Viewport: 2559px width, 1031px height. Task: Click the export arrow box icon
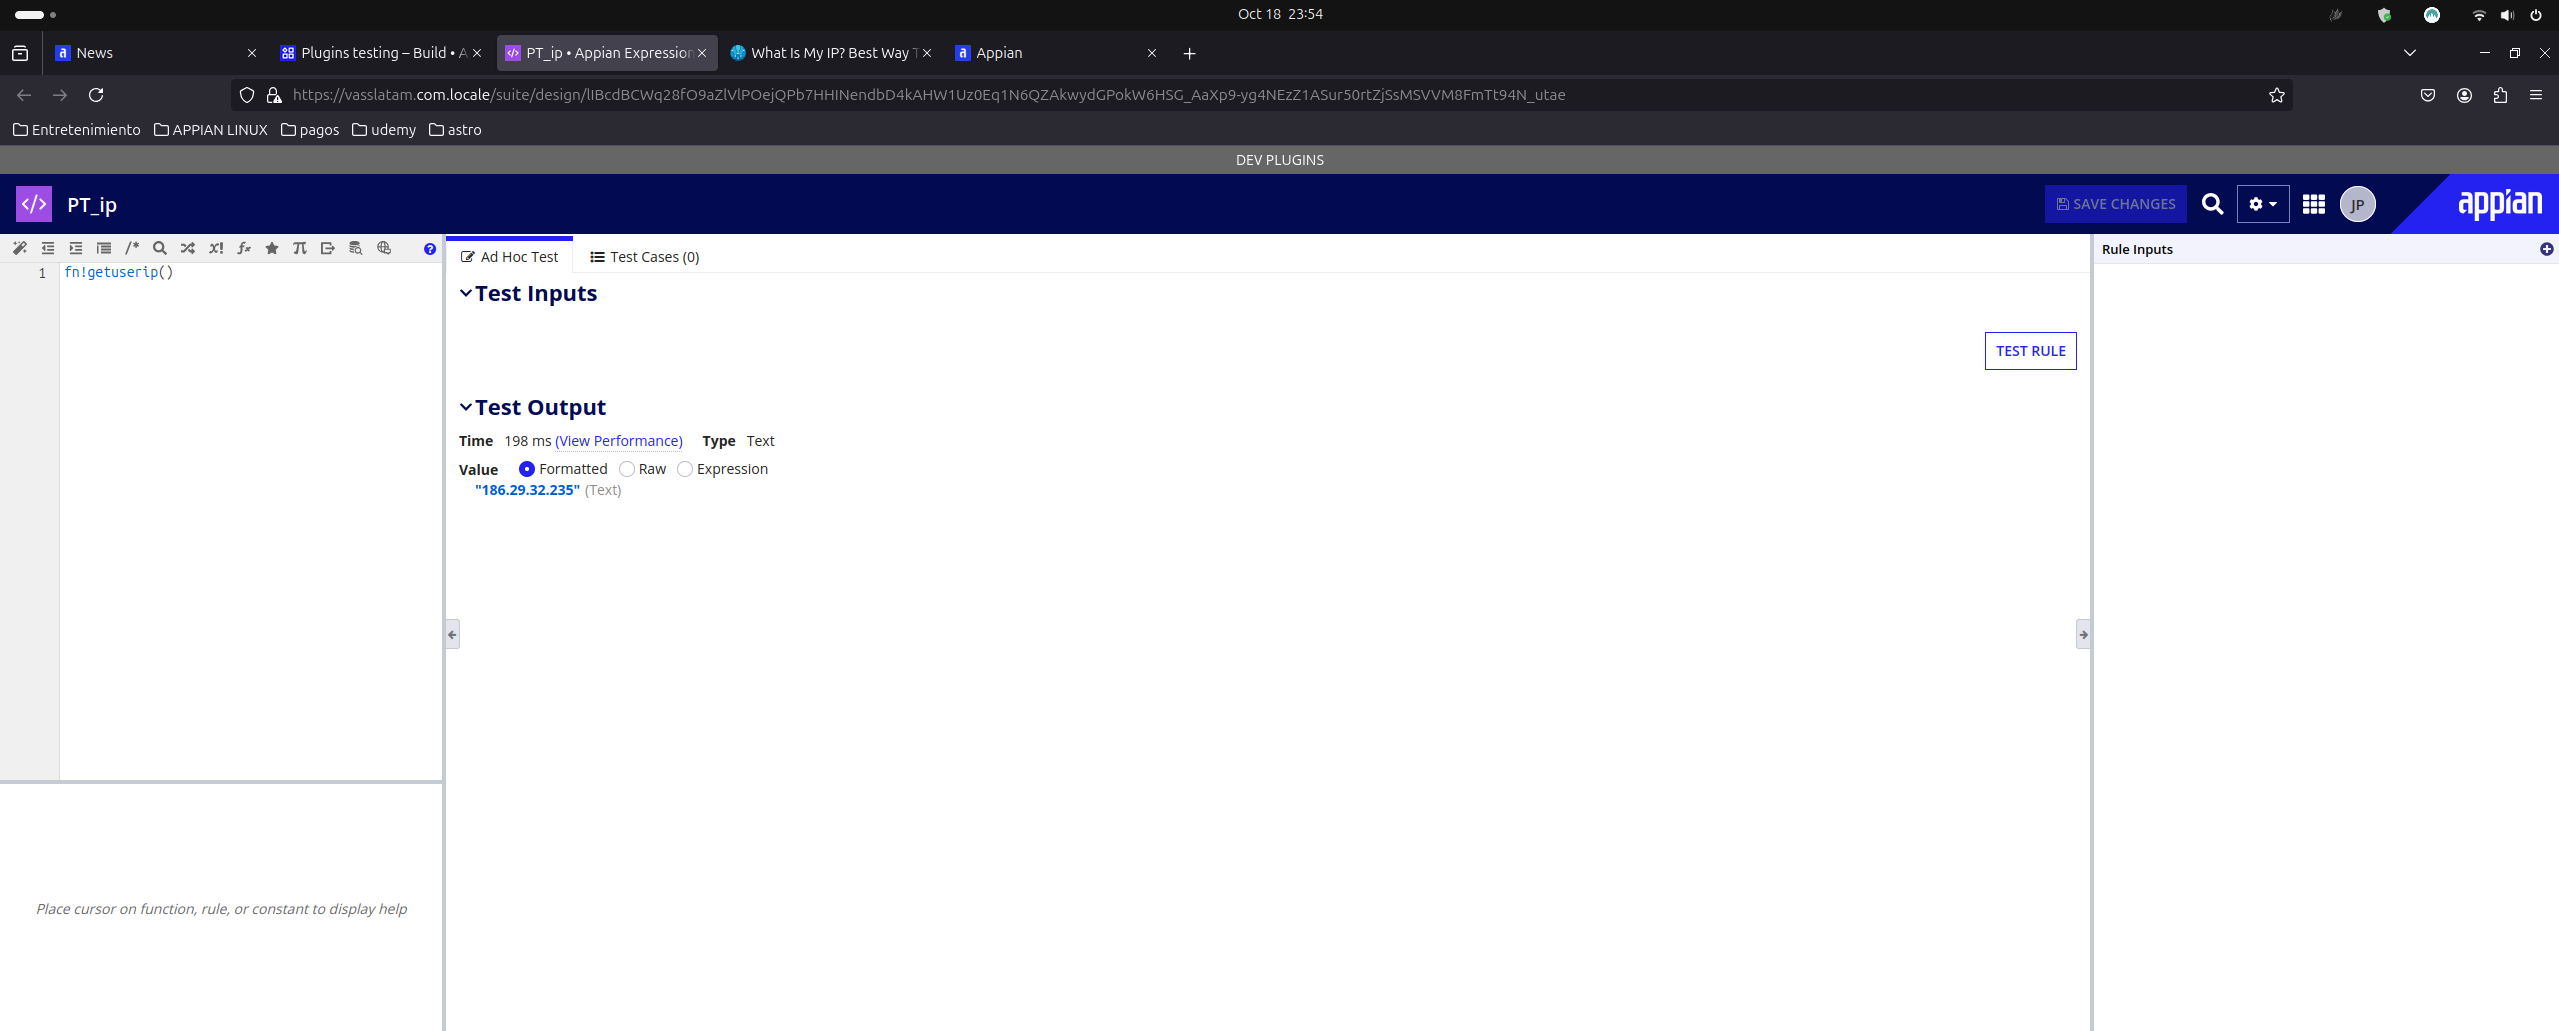tap(328, 248)
